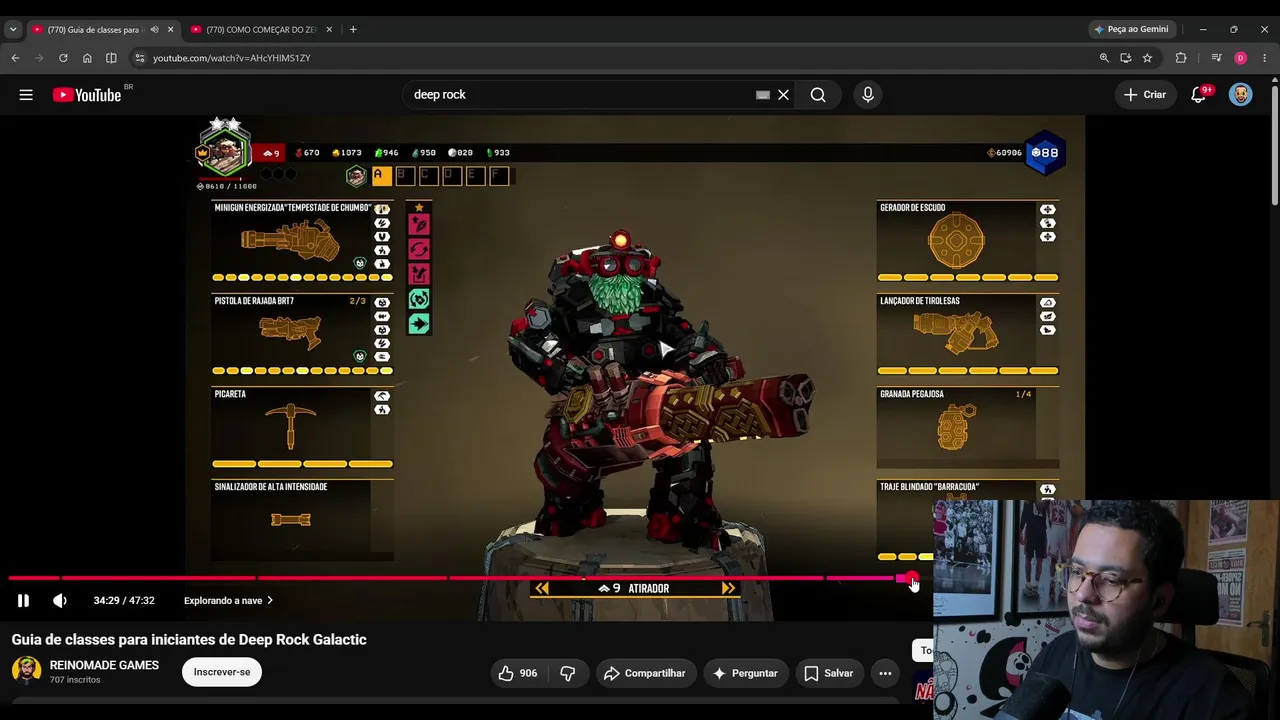Open the page zoom indicator
This screenshot has width=1280, height=720.
pos(1104,58)
